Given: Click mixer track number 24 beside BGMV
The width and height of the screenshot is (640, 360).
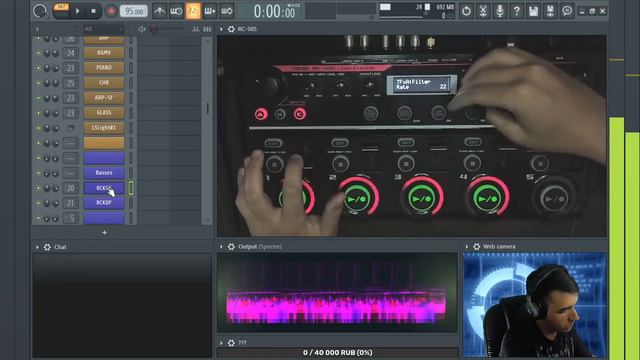Looking at the screenshot, I should tap(71, 53).
